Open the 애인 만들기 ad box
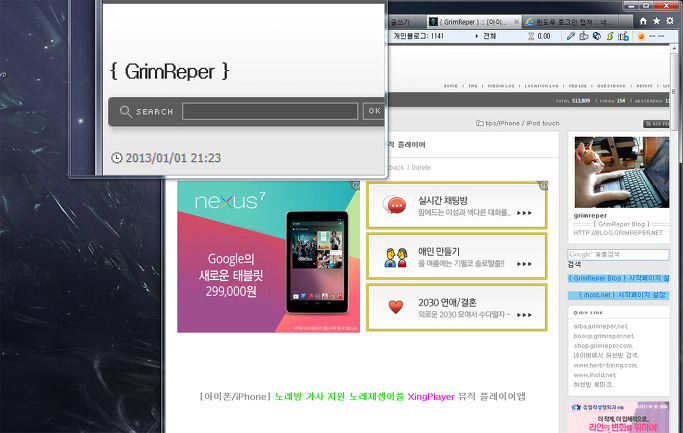The height and width of the screenshot is (433, 683). click(456, 257)
